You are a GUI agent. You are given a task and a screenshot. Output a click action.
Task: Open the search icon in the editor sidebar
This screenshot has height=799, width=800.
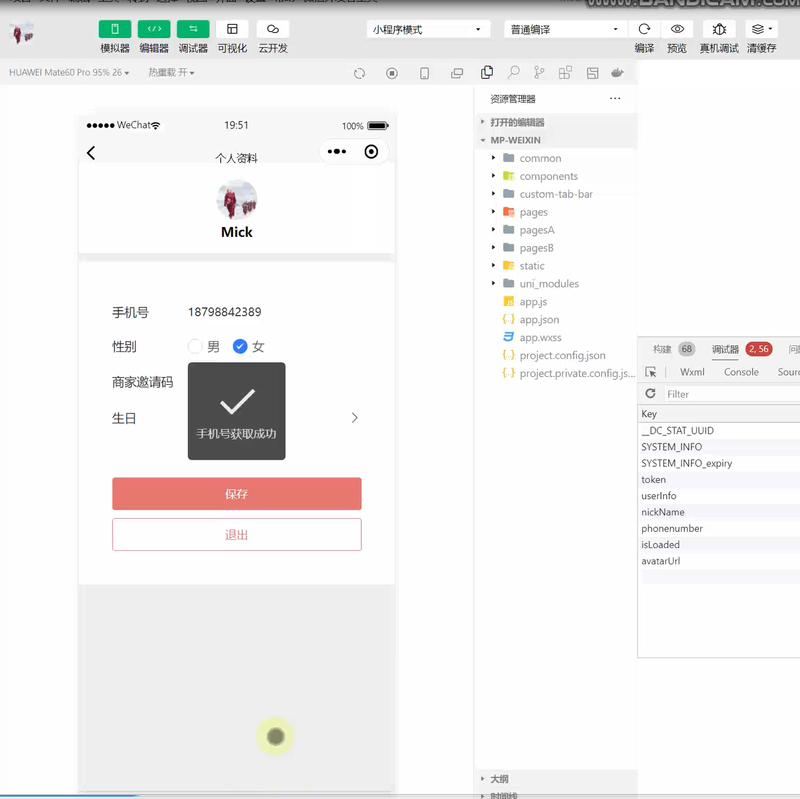[x=513, y=73]
